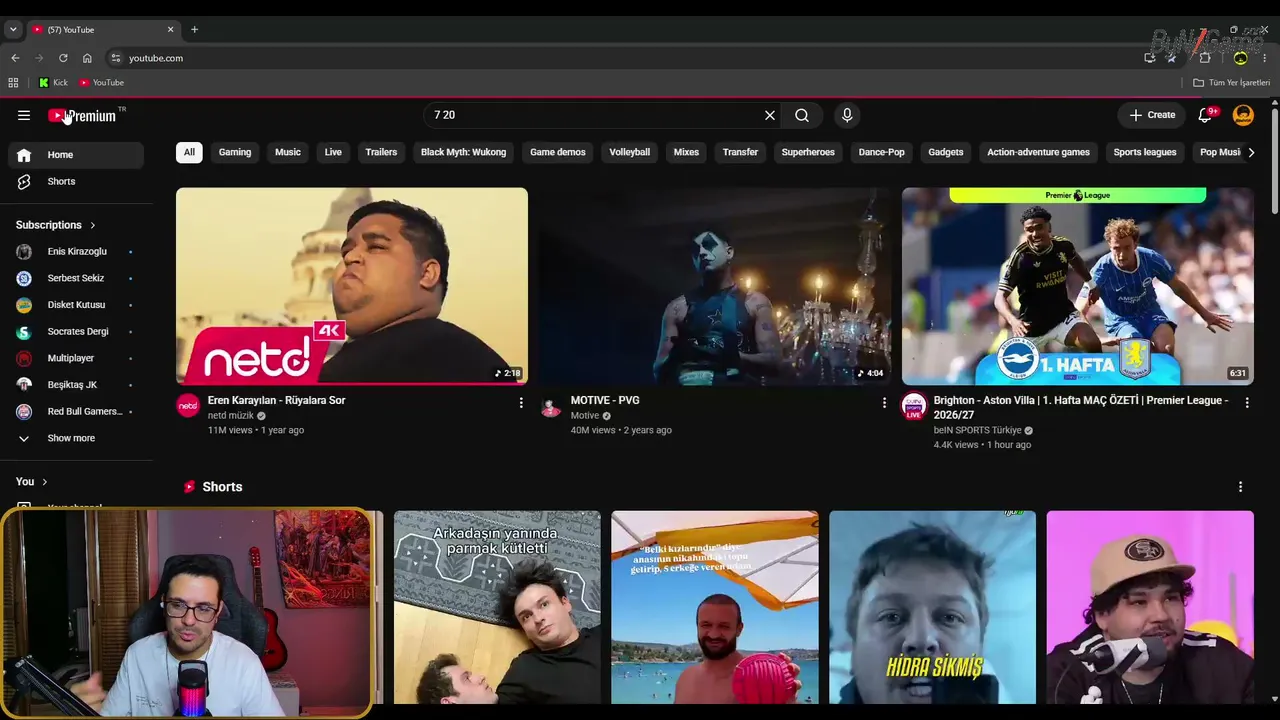Screen dimensions: 1280x720
Task: Select the All filter chip
Action: (x=189, y=152)
